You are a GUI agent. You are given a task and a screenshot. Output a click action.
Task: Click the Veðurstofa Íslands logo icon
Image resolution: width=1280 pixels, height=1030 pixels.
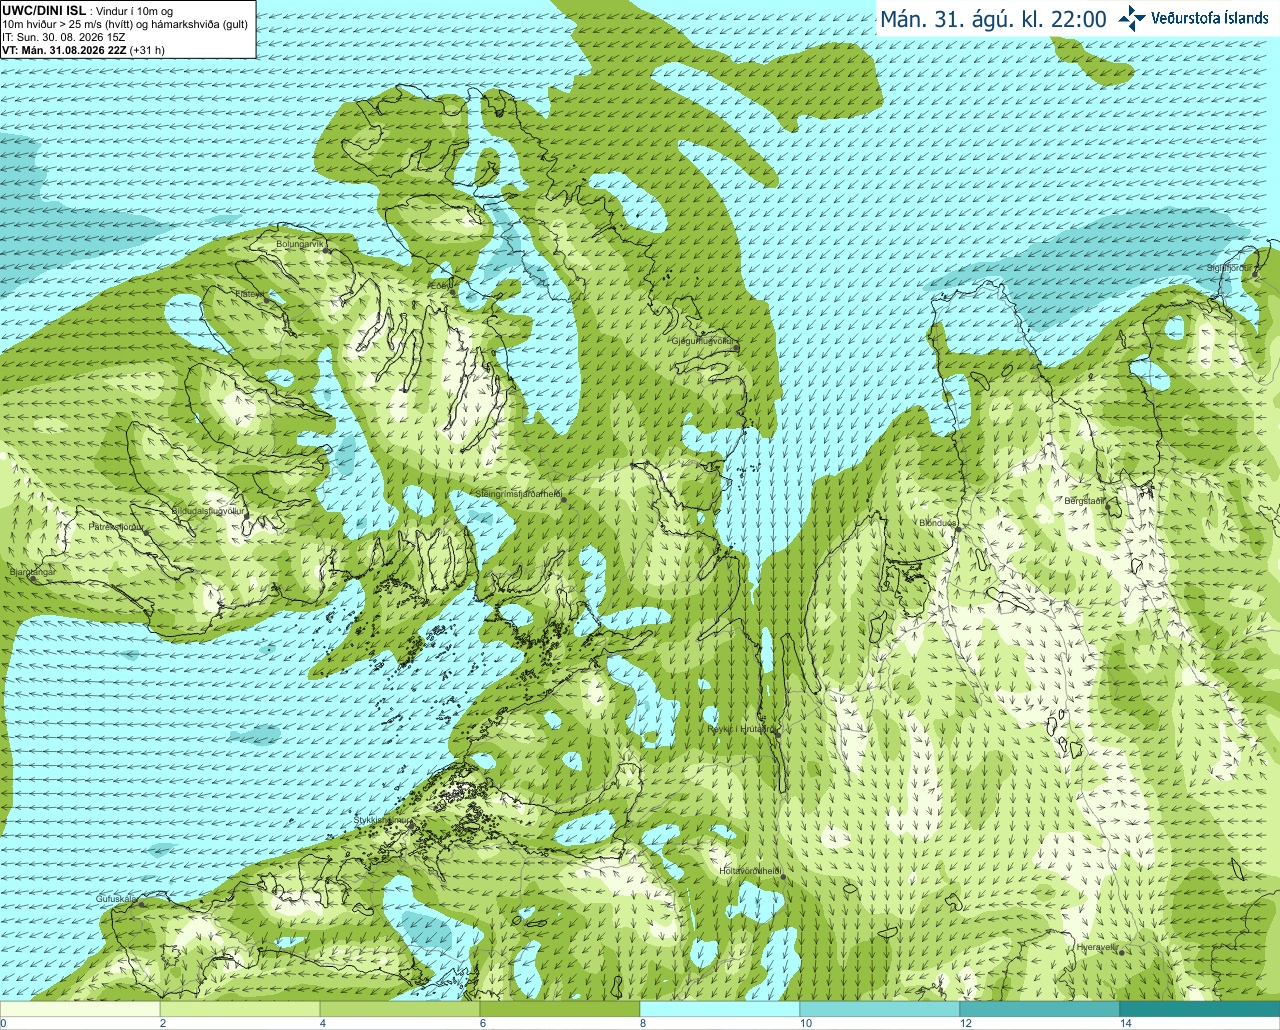click(1131, 18)
